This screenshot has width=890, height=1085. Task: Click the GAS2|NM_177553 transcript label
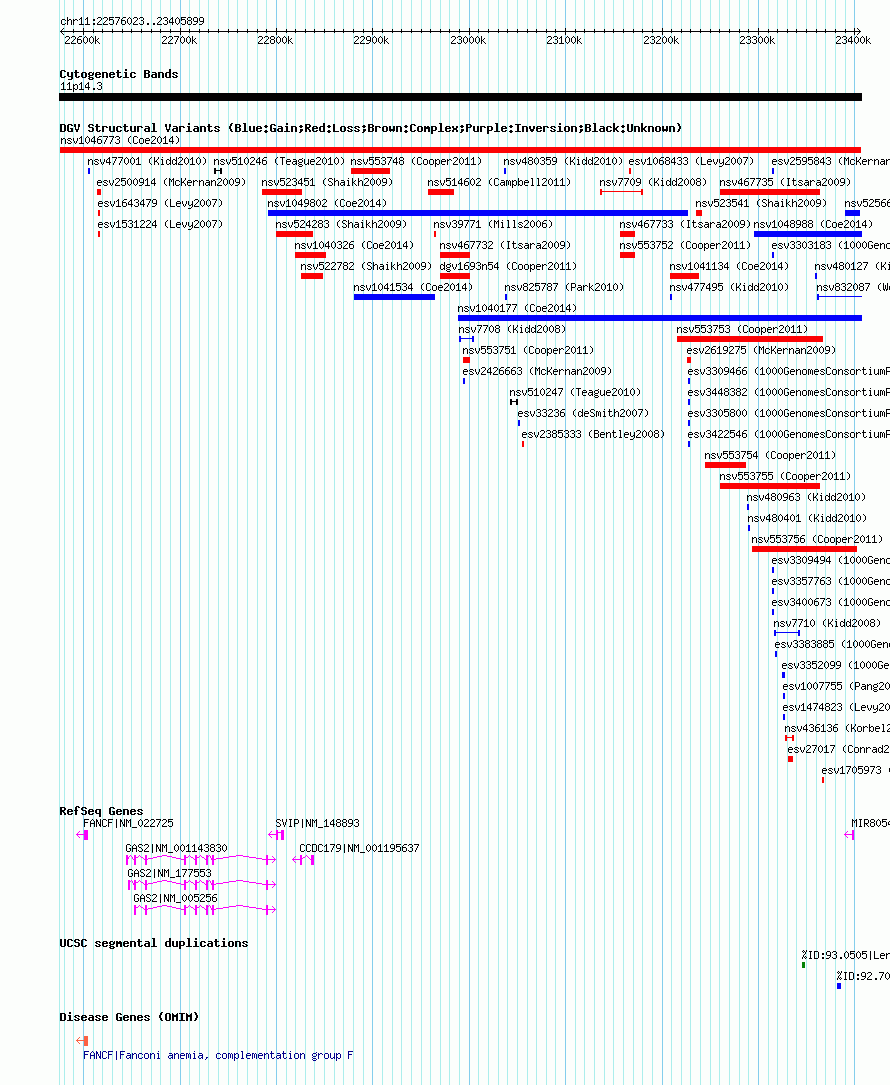point(169,873)
